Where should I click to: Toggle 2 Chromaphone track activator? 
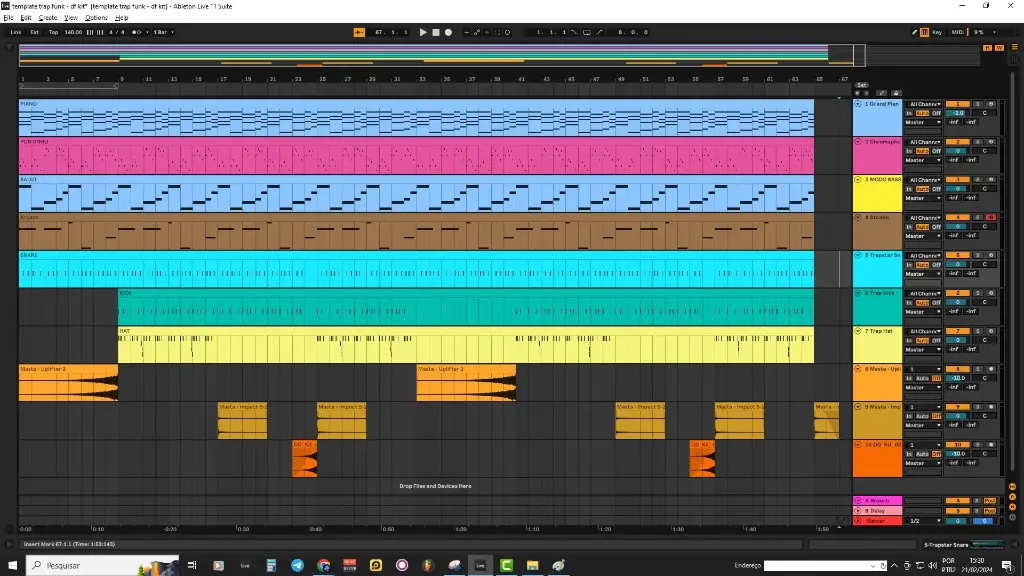[957, 142]
